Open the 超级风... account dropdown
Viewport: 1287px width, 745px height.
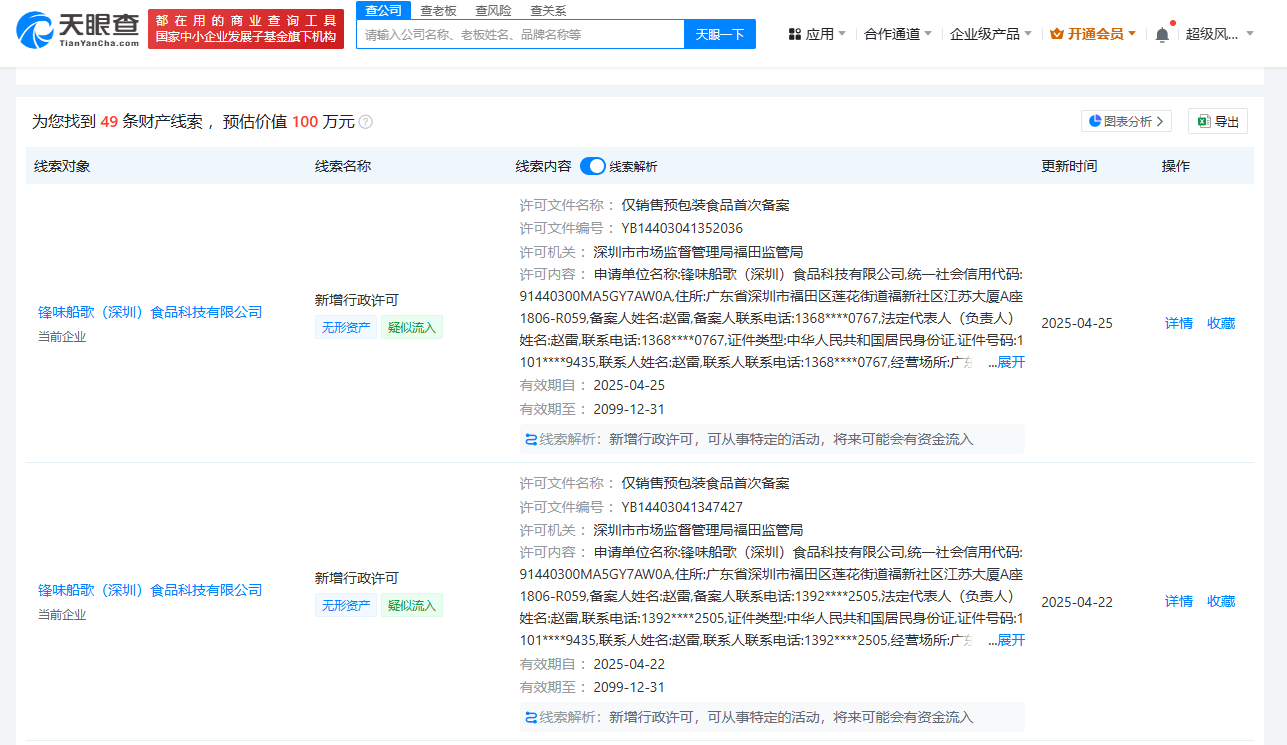click(1220, 34)
